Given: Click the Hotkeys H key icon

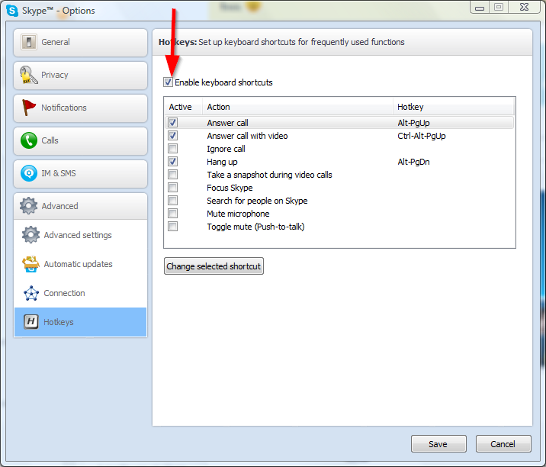Looking at the screenshot, I should point(31,321).
